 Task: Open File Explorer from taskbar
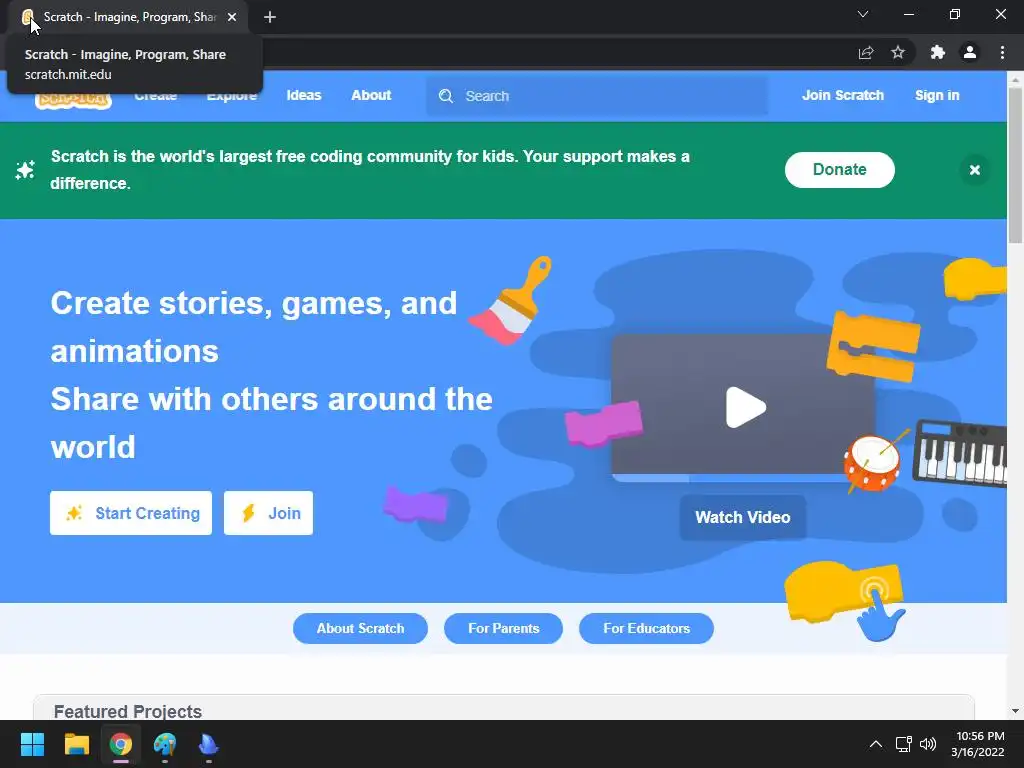coord(76,744)
